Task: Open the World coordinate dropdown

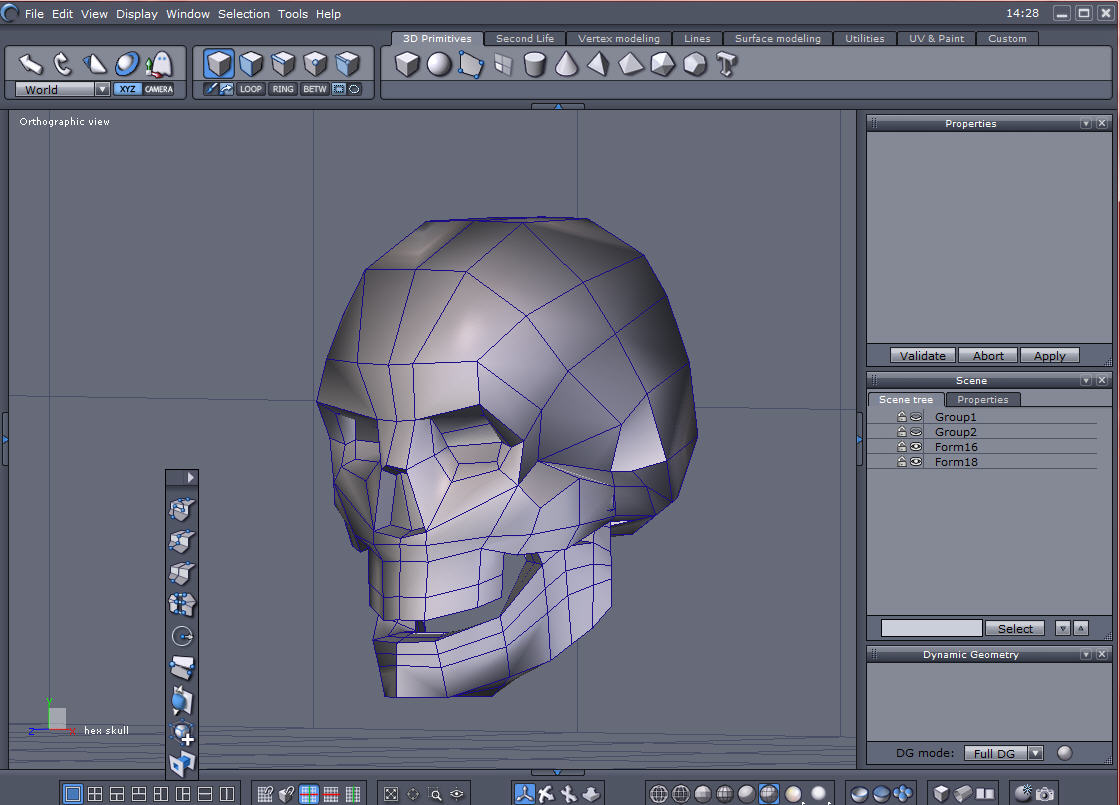Action: click(x=102, y=89)
